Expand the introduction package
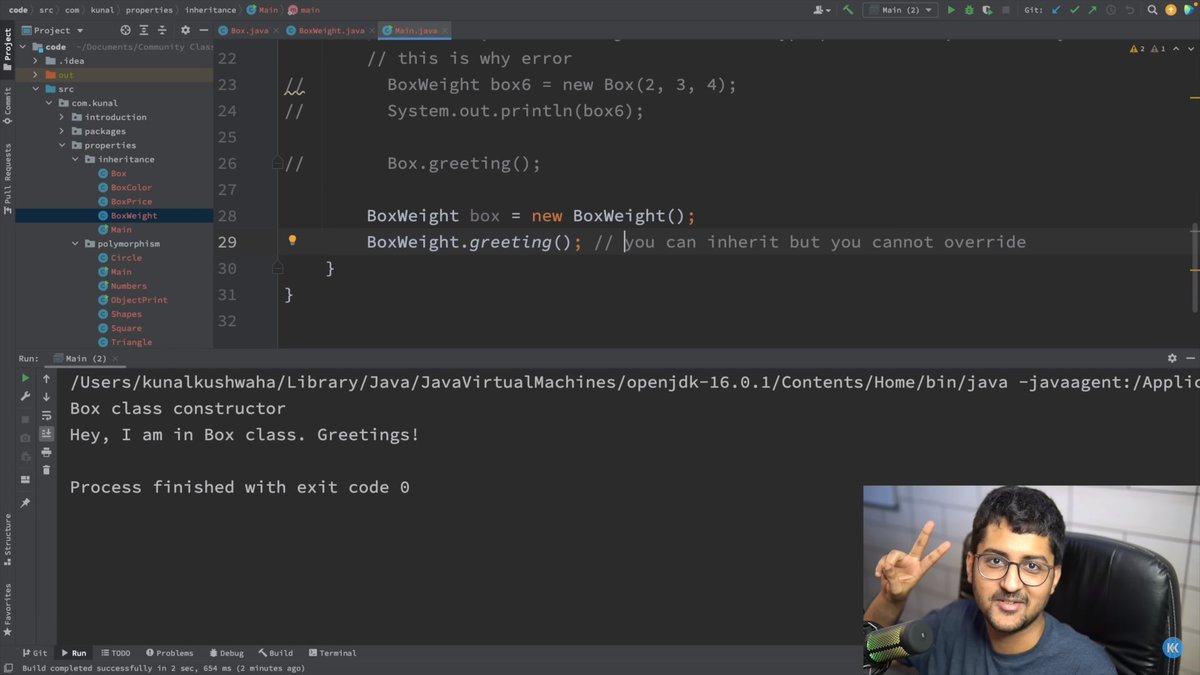 coord(61,117)
